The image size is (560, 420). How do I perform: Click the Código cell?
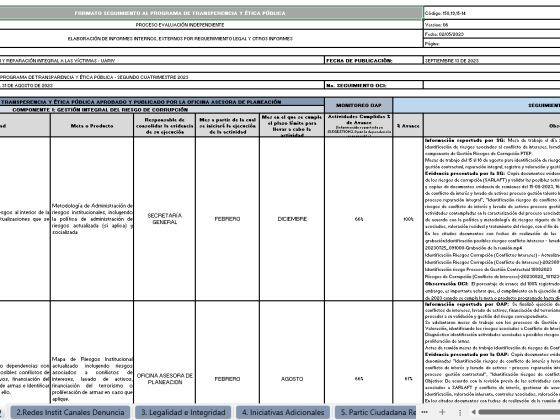492,13
